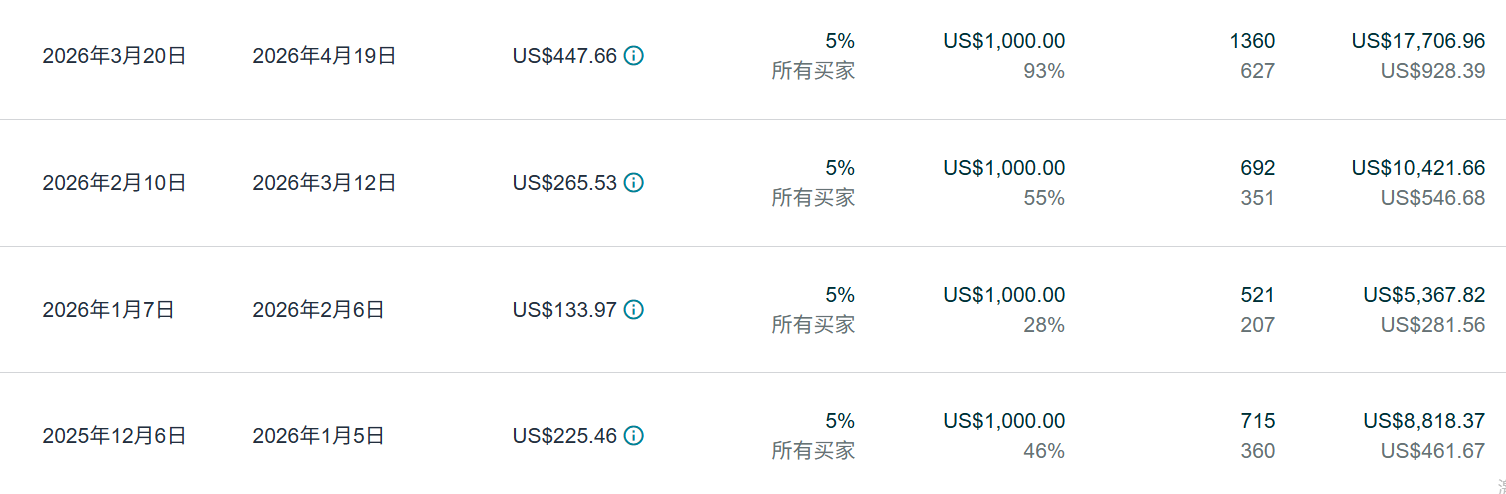Select the 28% budget usage value
The height and width of the screenshot is (494, 1506).
(1043, 325)
